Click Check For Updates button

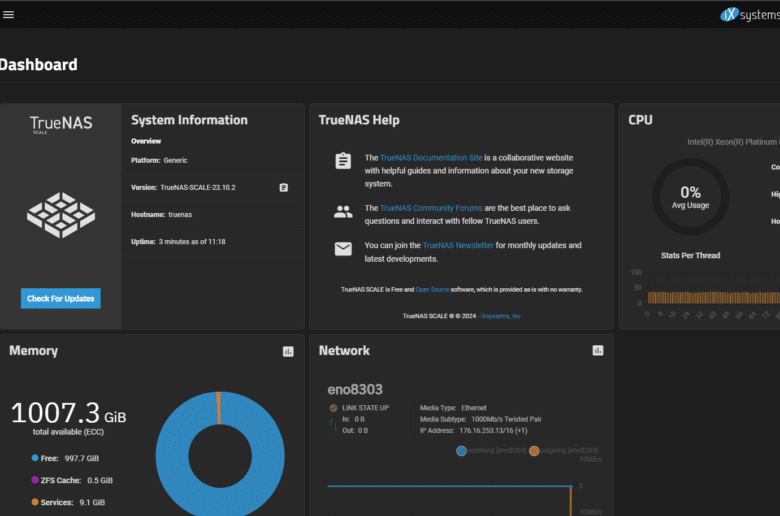pyautogui.click(x=61, y=299)
